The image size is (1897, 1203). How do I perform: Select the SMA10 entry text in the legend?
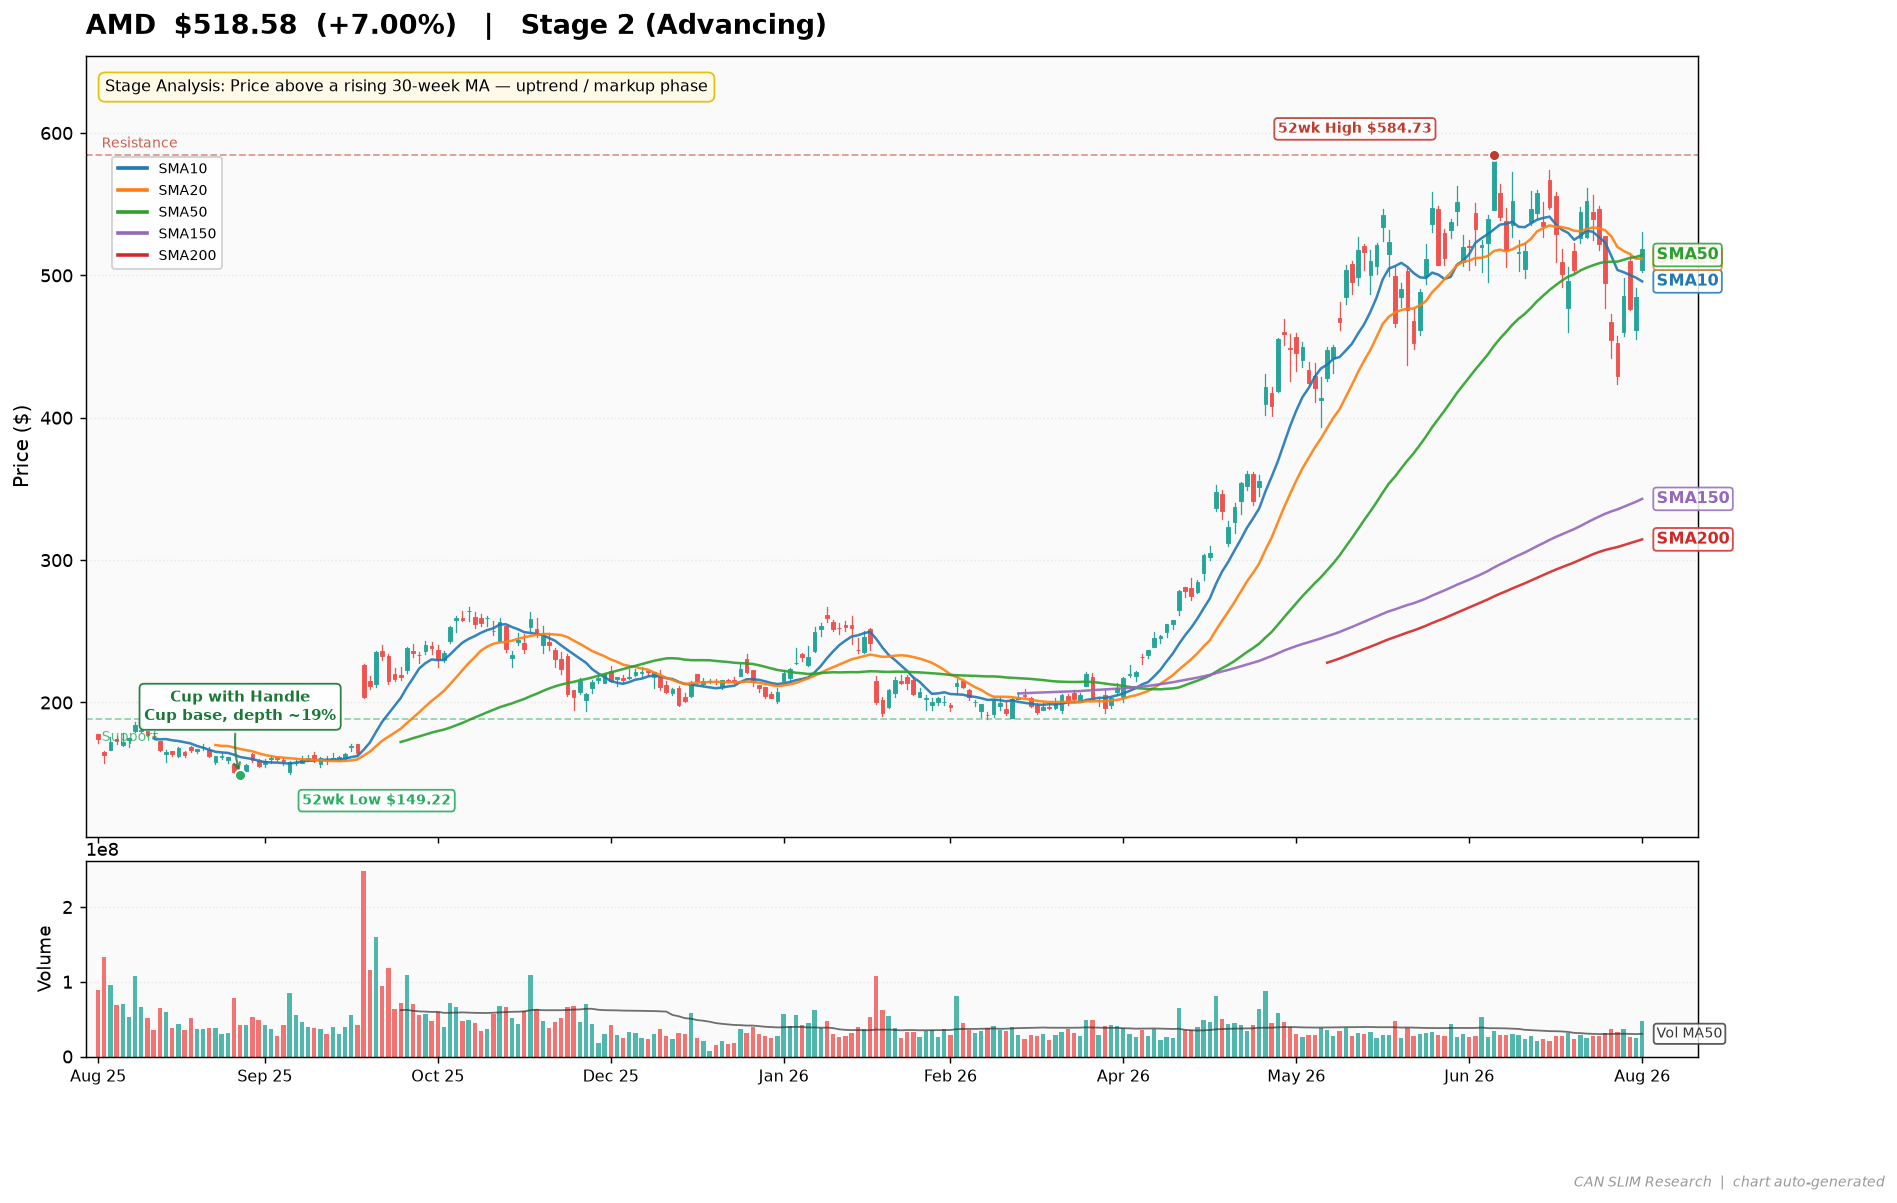point(183,169)
